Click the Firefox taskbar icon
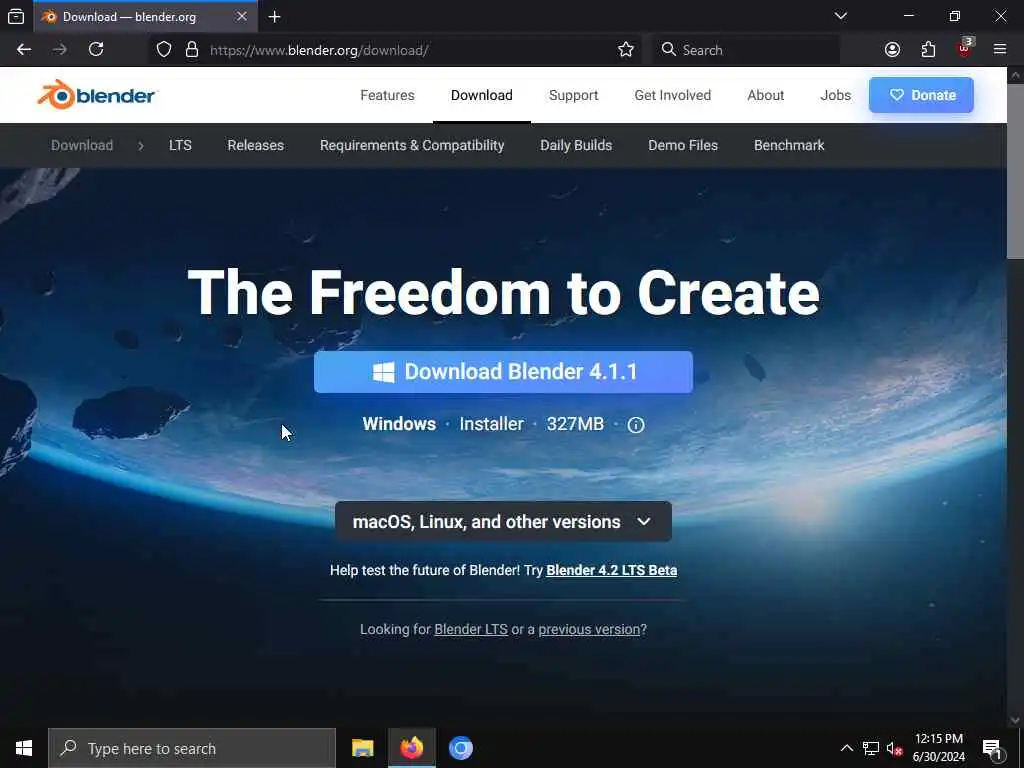 tap(411, 748)
